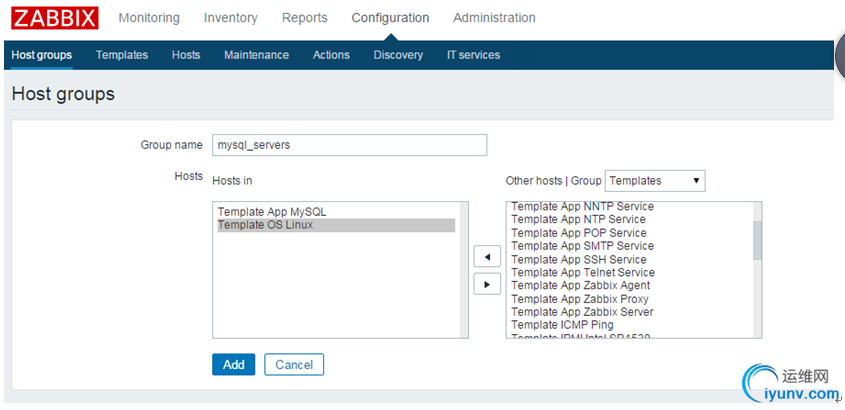Click the Add button
Image resolution: width=845 pixels, height=410 pixels.
tap(233, 365)
